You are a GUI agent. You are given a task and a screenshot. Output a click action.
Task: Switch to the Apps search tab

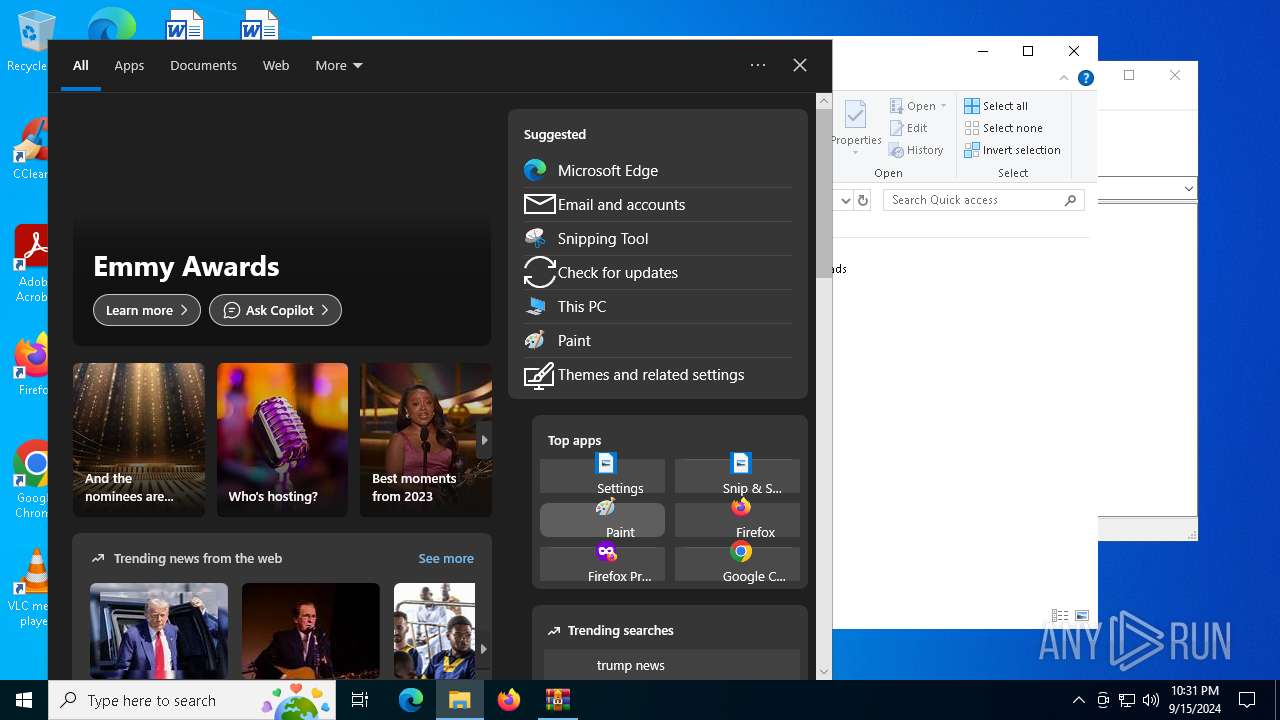pyautogui.click(x=129, y=65)
